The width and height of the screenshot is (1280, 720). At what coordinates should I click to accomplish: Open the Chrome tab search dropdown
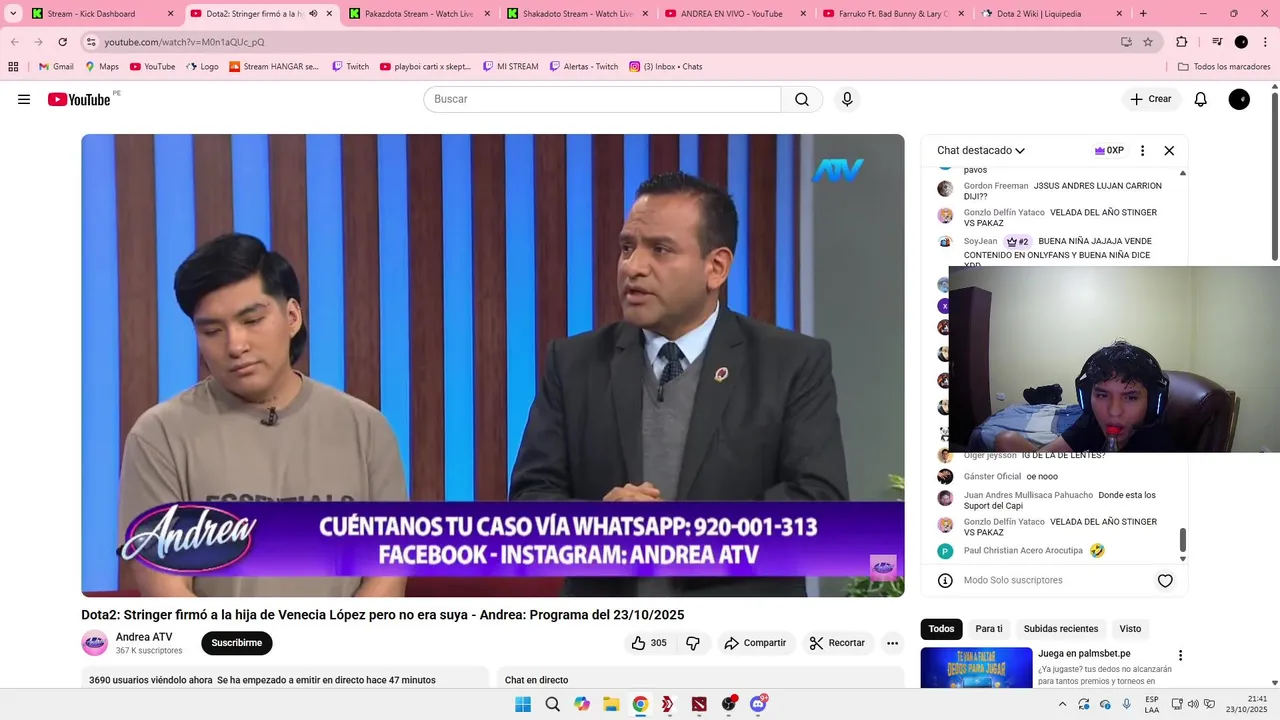point(13,14)
